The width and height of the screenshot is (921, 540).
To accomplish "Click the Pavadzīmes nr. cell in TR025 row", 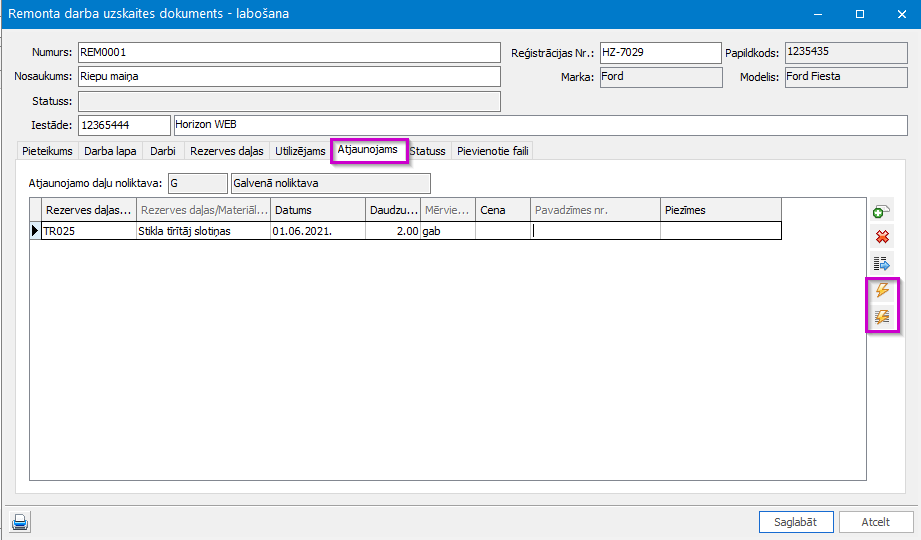I will point(595,231).
